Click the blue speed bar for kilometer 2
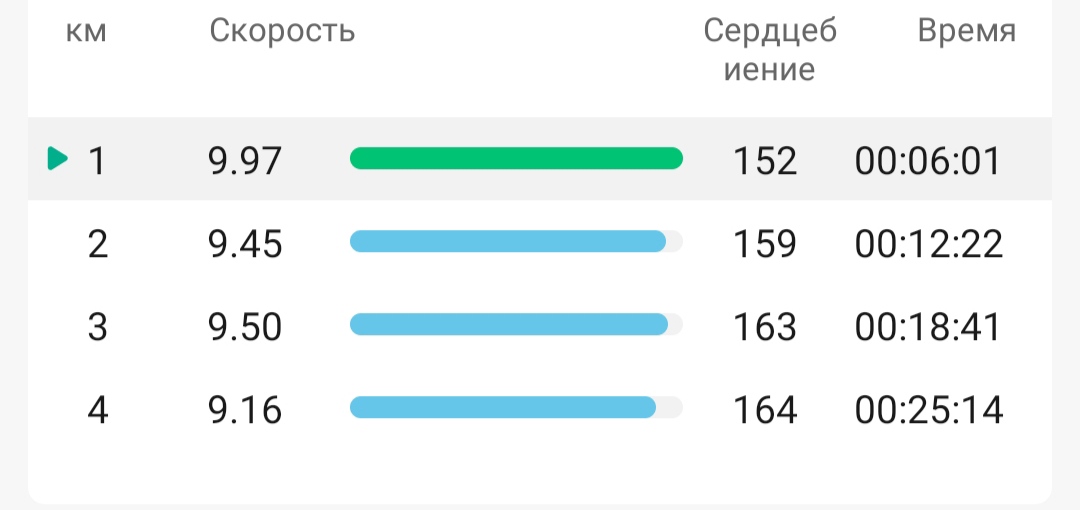1080x510 pixels. click(x=508, y=241)
